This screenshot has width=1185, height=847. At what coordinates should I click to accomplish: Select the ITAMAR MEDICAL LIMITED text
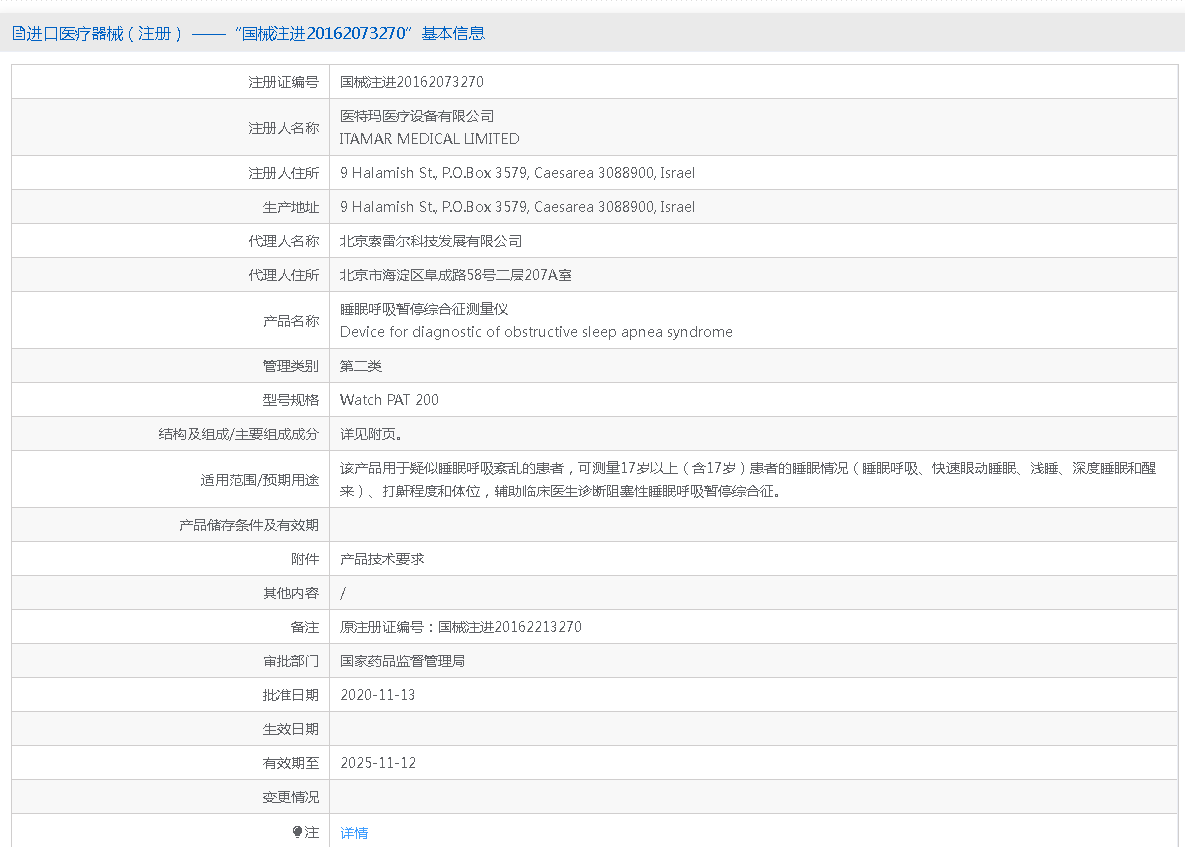[x=430, y=139]
